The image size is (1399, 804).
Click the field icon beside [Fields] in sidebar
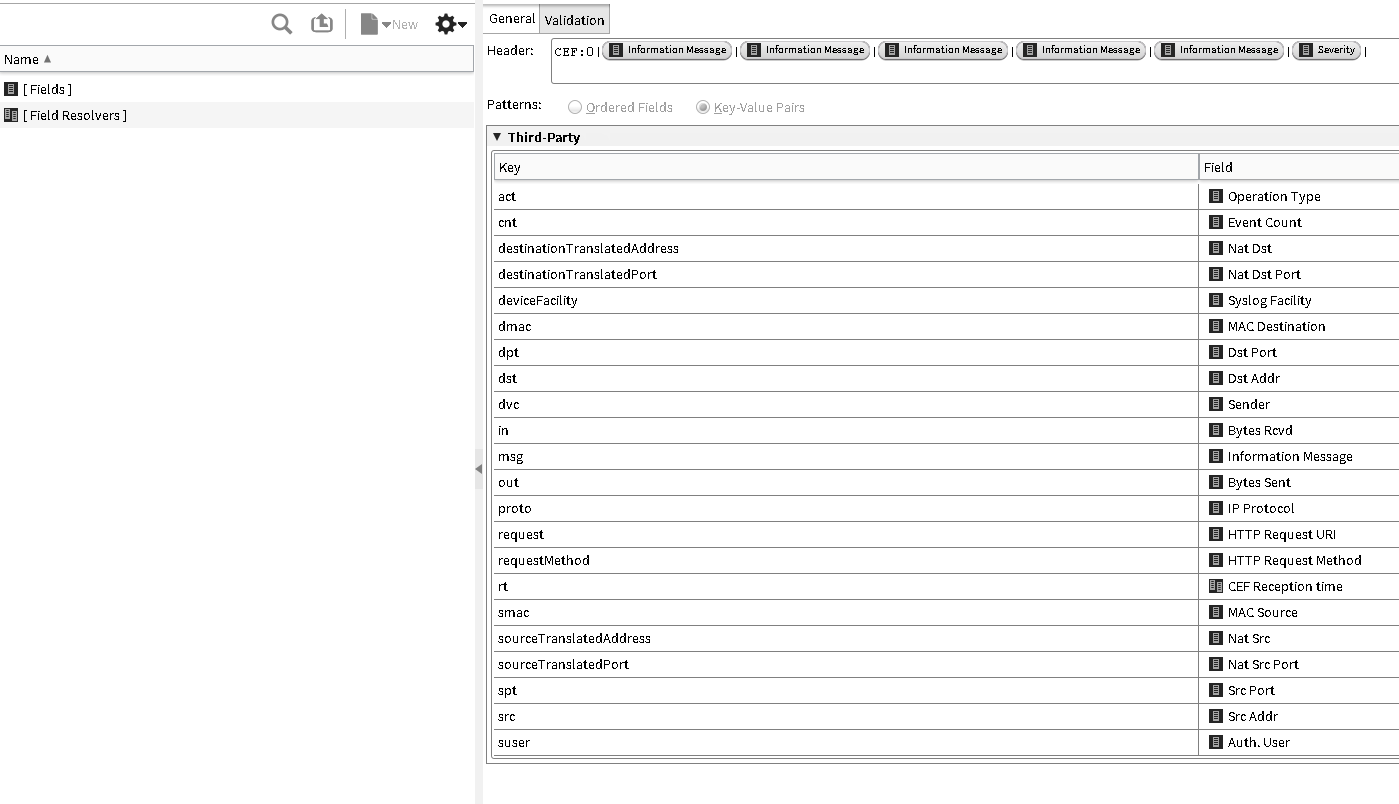click(12, 89)
